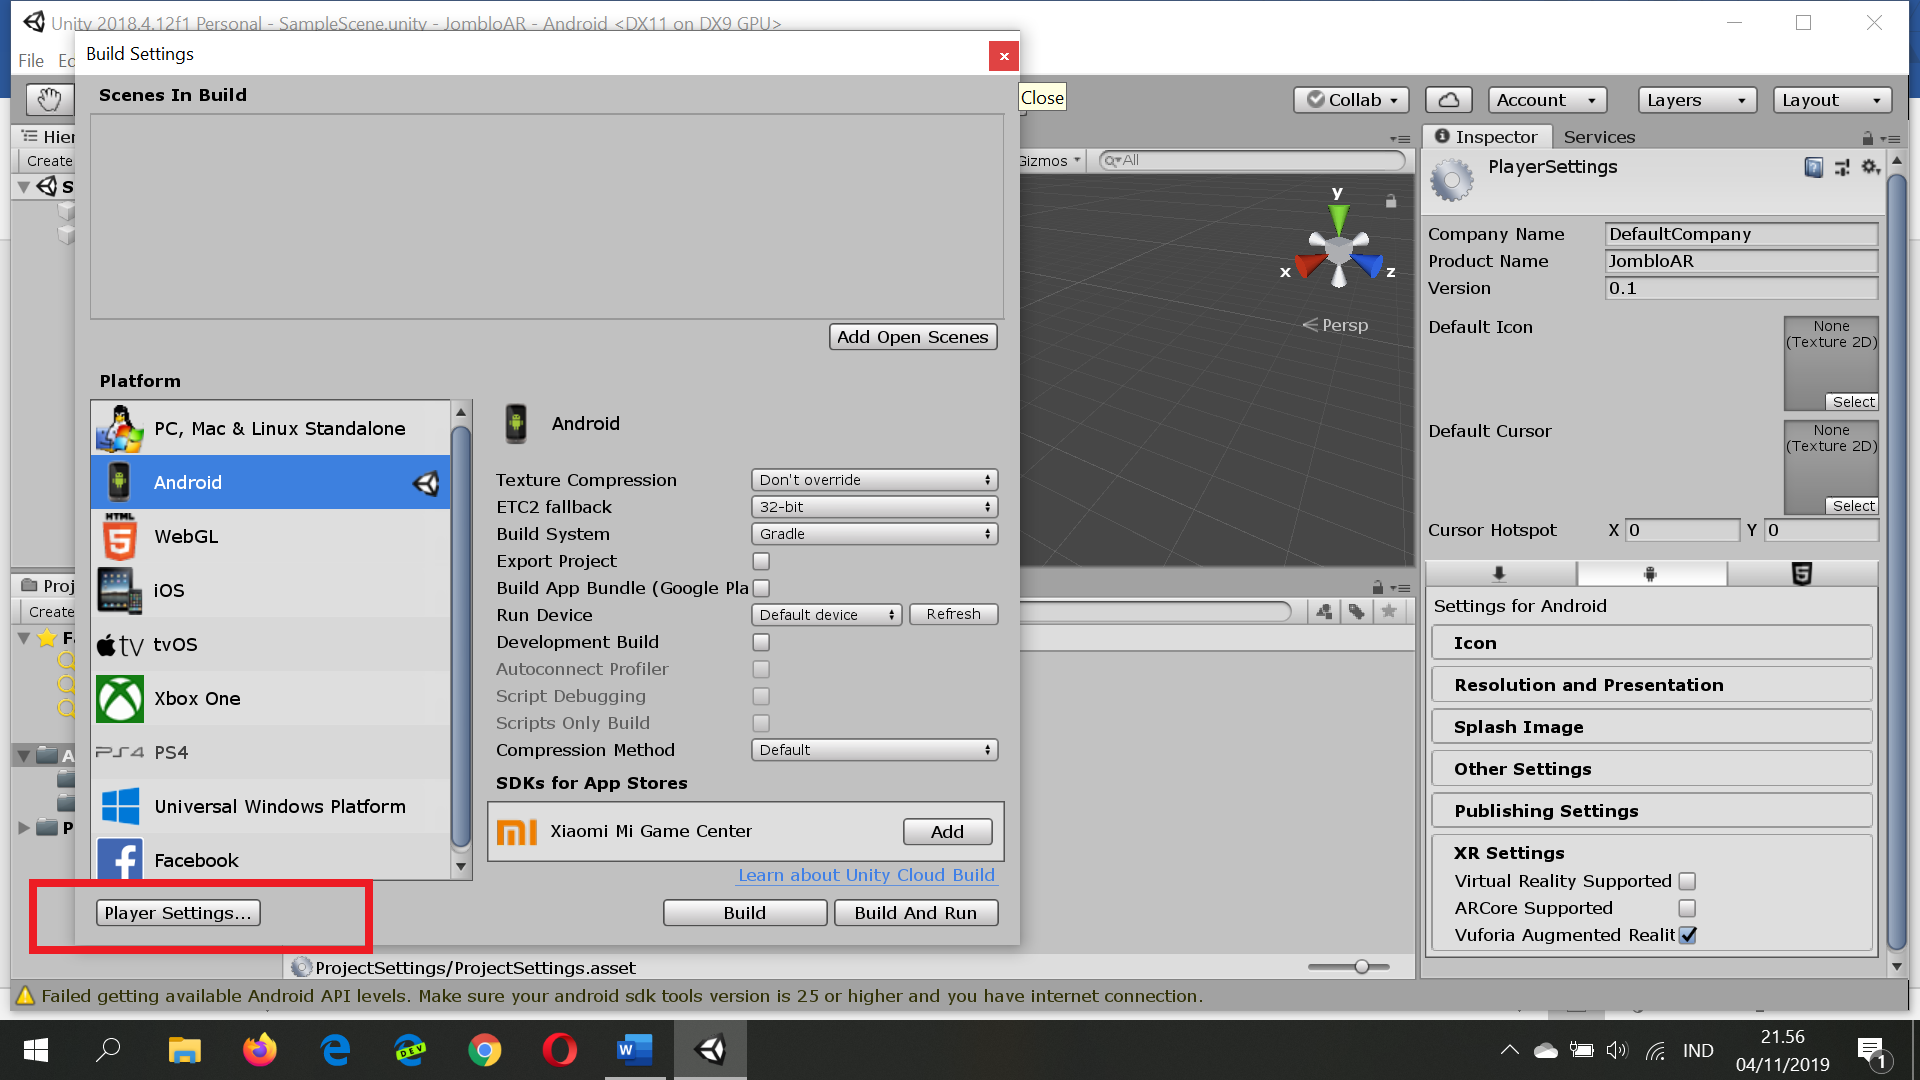The width and height of the screenshot is (1920, 1080).
Task: Toggle the Export Project checkbox
Action: point(761,561)
